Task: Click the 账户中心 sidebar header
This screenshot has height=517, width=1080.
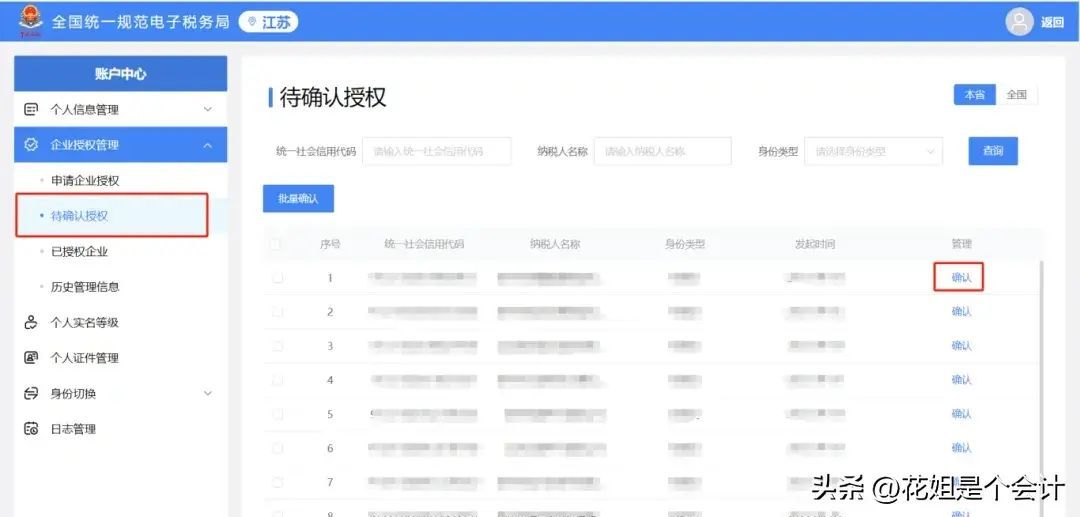Action: pos(121,74)
